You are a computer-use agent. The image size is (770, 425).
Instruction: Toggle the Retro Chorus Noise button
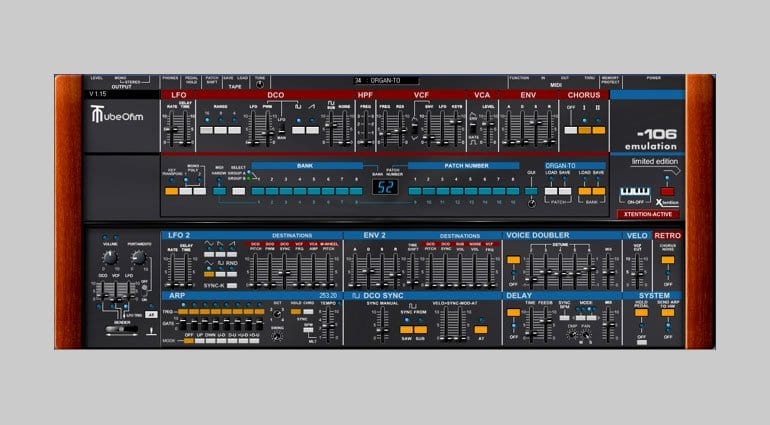(667, 260)
